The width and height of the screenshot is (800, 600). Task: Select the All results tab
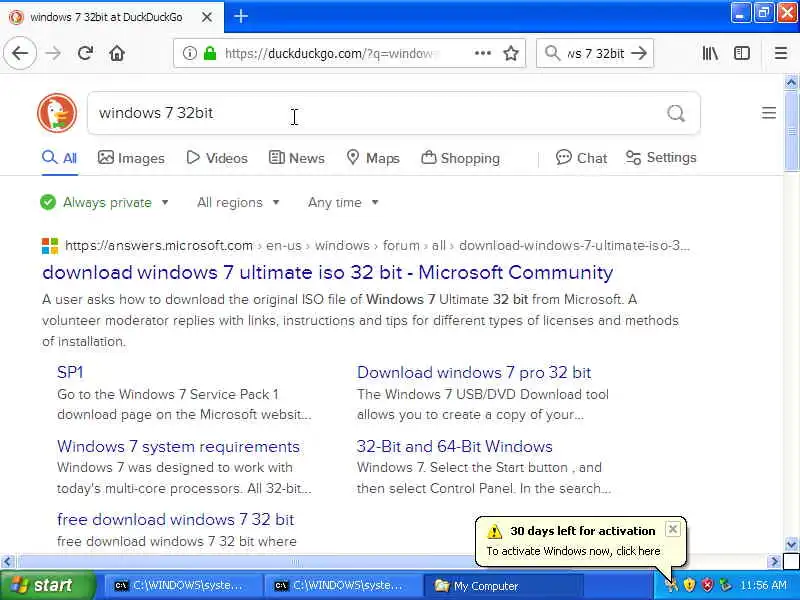pyautogui.click(x=60, y=158)
